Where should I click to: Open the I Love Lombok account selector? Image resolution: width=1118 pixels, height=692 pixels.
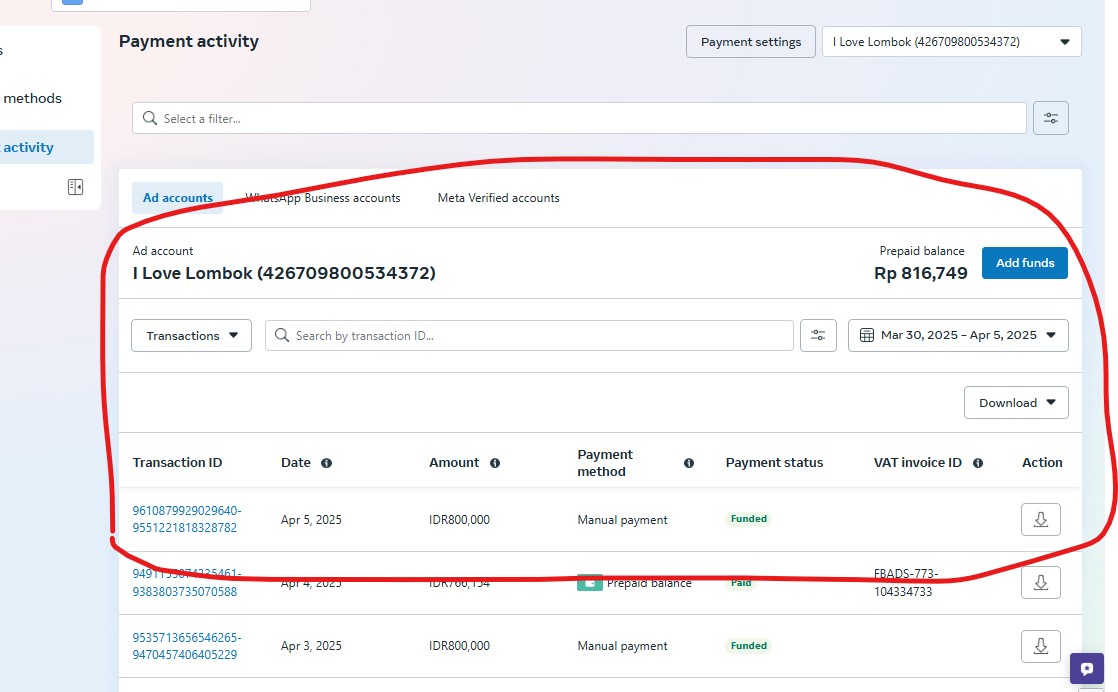(950, 42)
